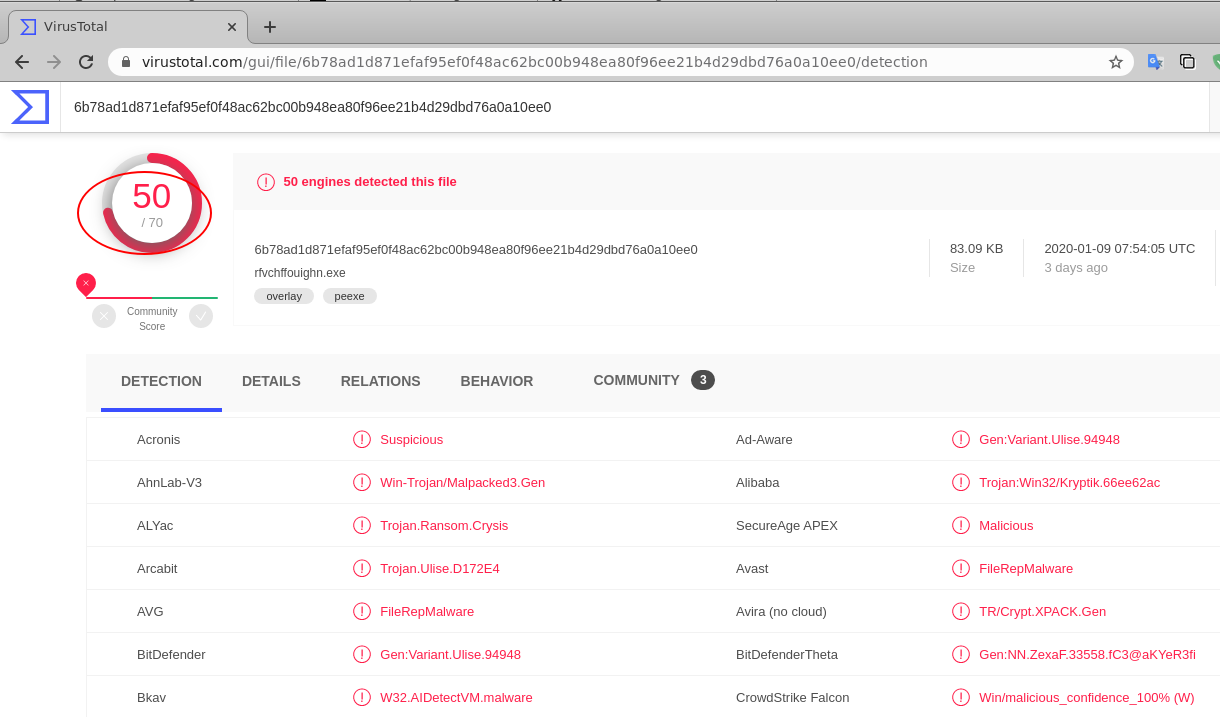Open the RELATIONS tab
This screenshot has height=717, width=1220.
pyautogui.click(x=380, y=381)
